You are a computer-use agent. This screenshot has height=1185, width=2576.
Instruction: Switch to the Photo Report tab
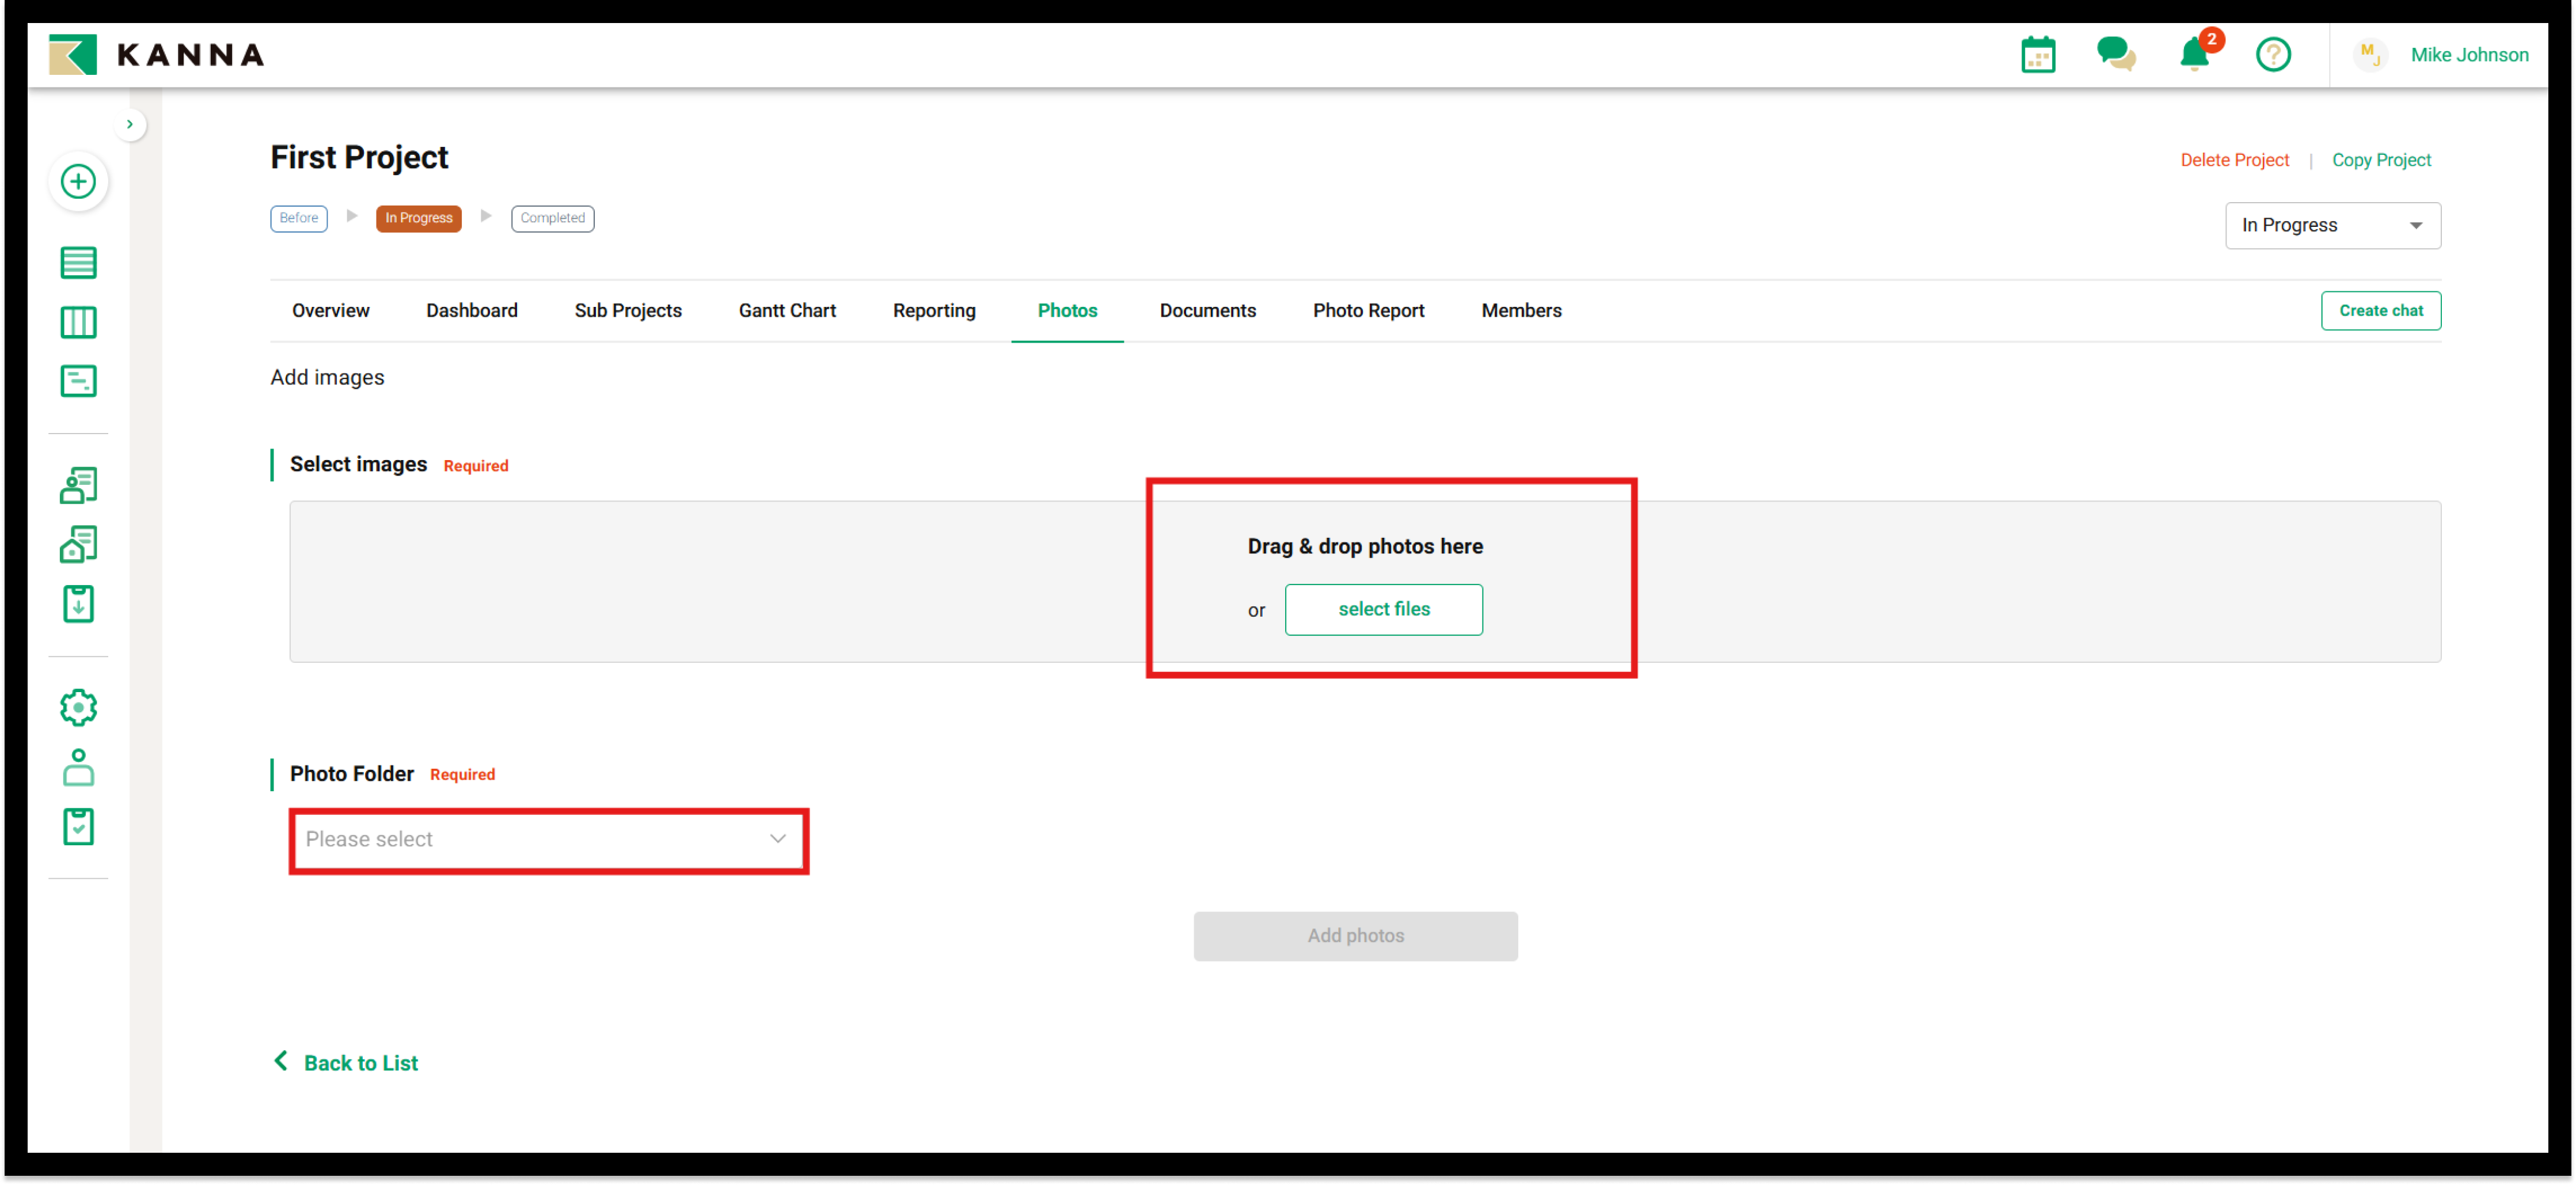click(x=1367, y=311)
